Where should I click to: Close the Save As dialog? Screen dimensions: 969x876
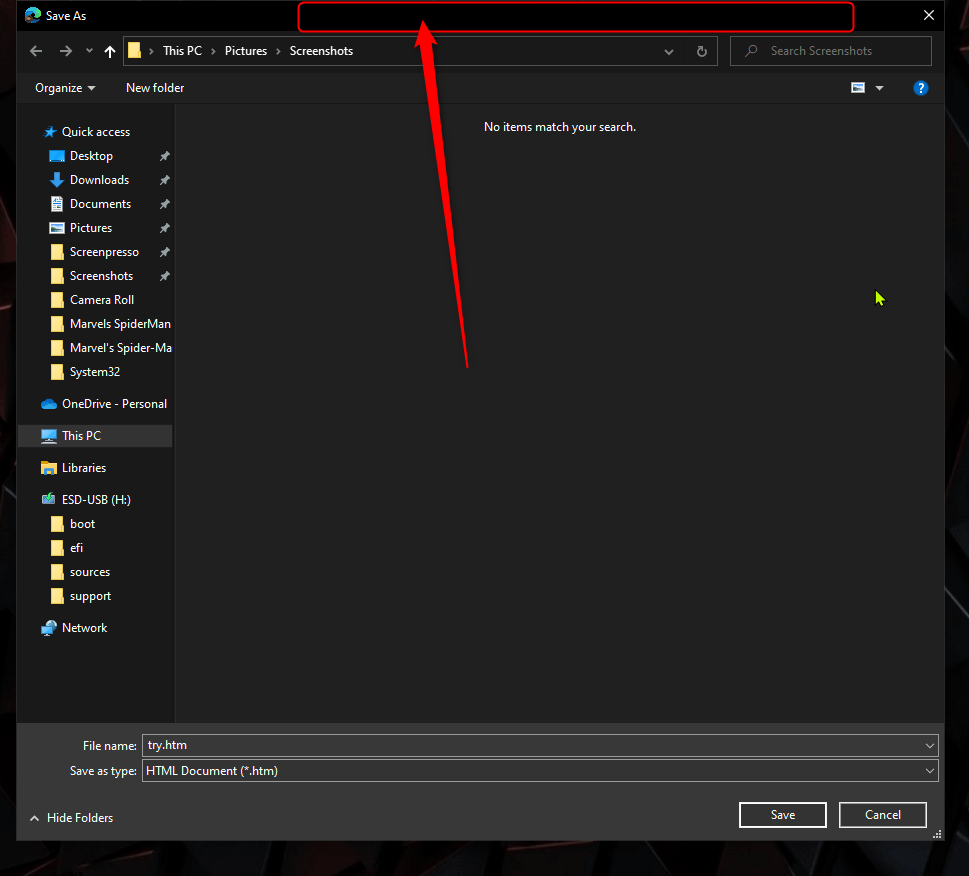pyautogui.click(x=928, y=15)
